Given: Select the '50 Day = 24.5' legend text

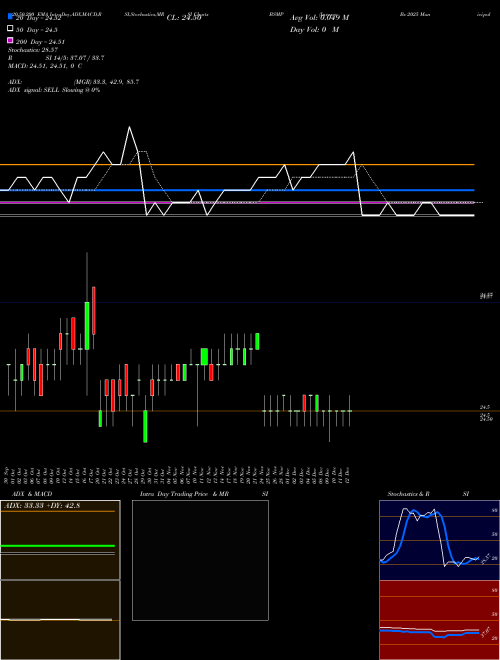Looking at the screenshot, I should point(37,30).
